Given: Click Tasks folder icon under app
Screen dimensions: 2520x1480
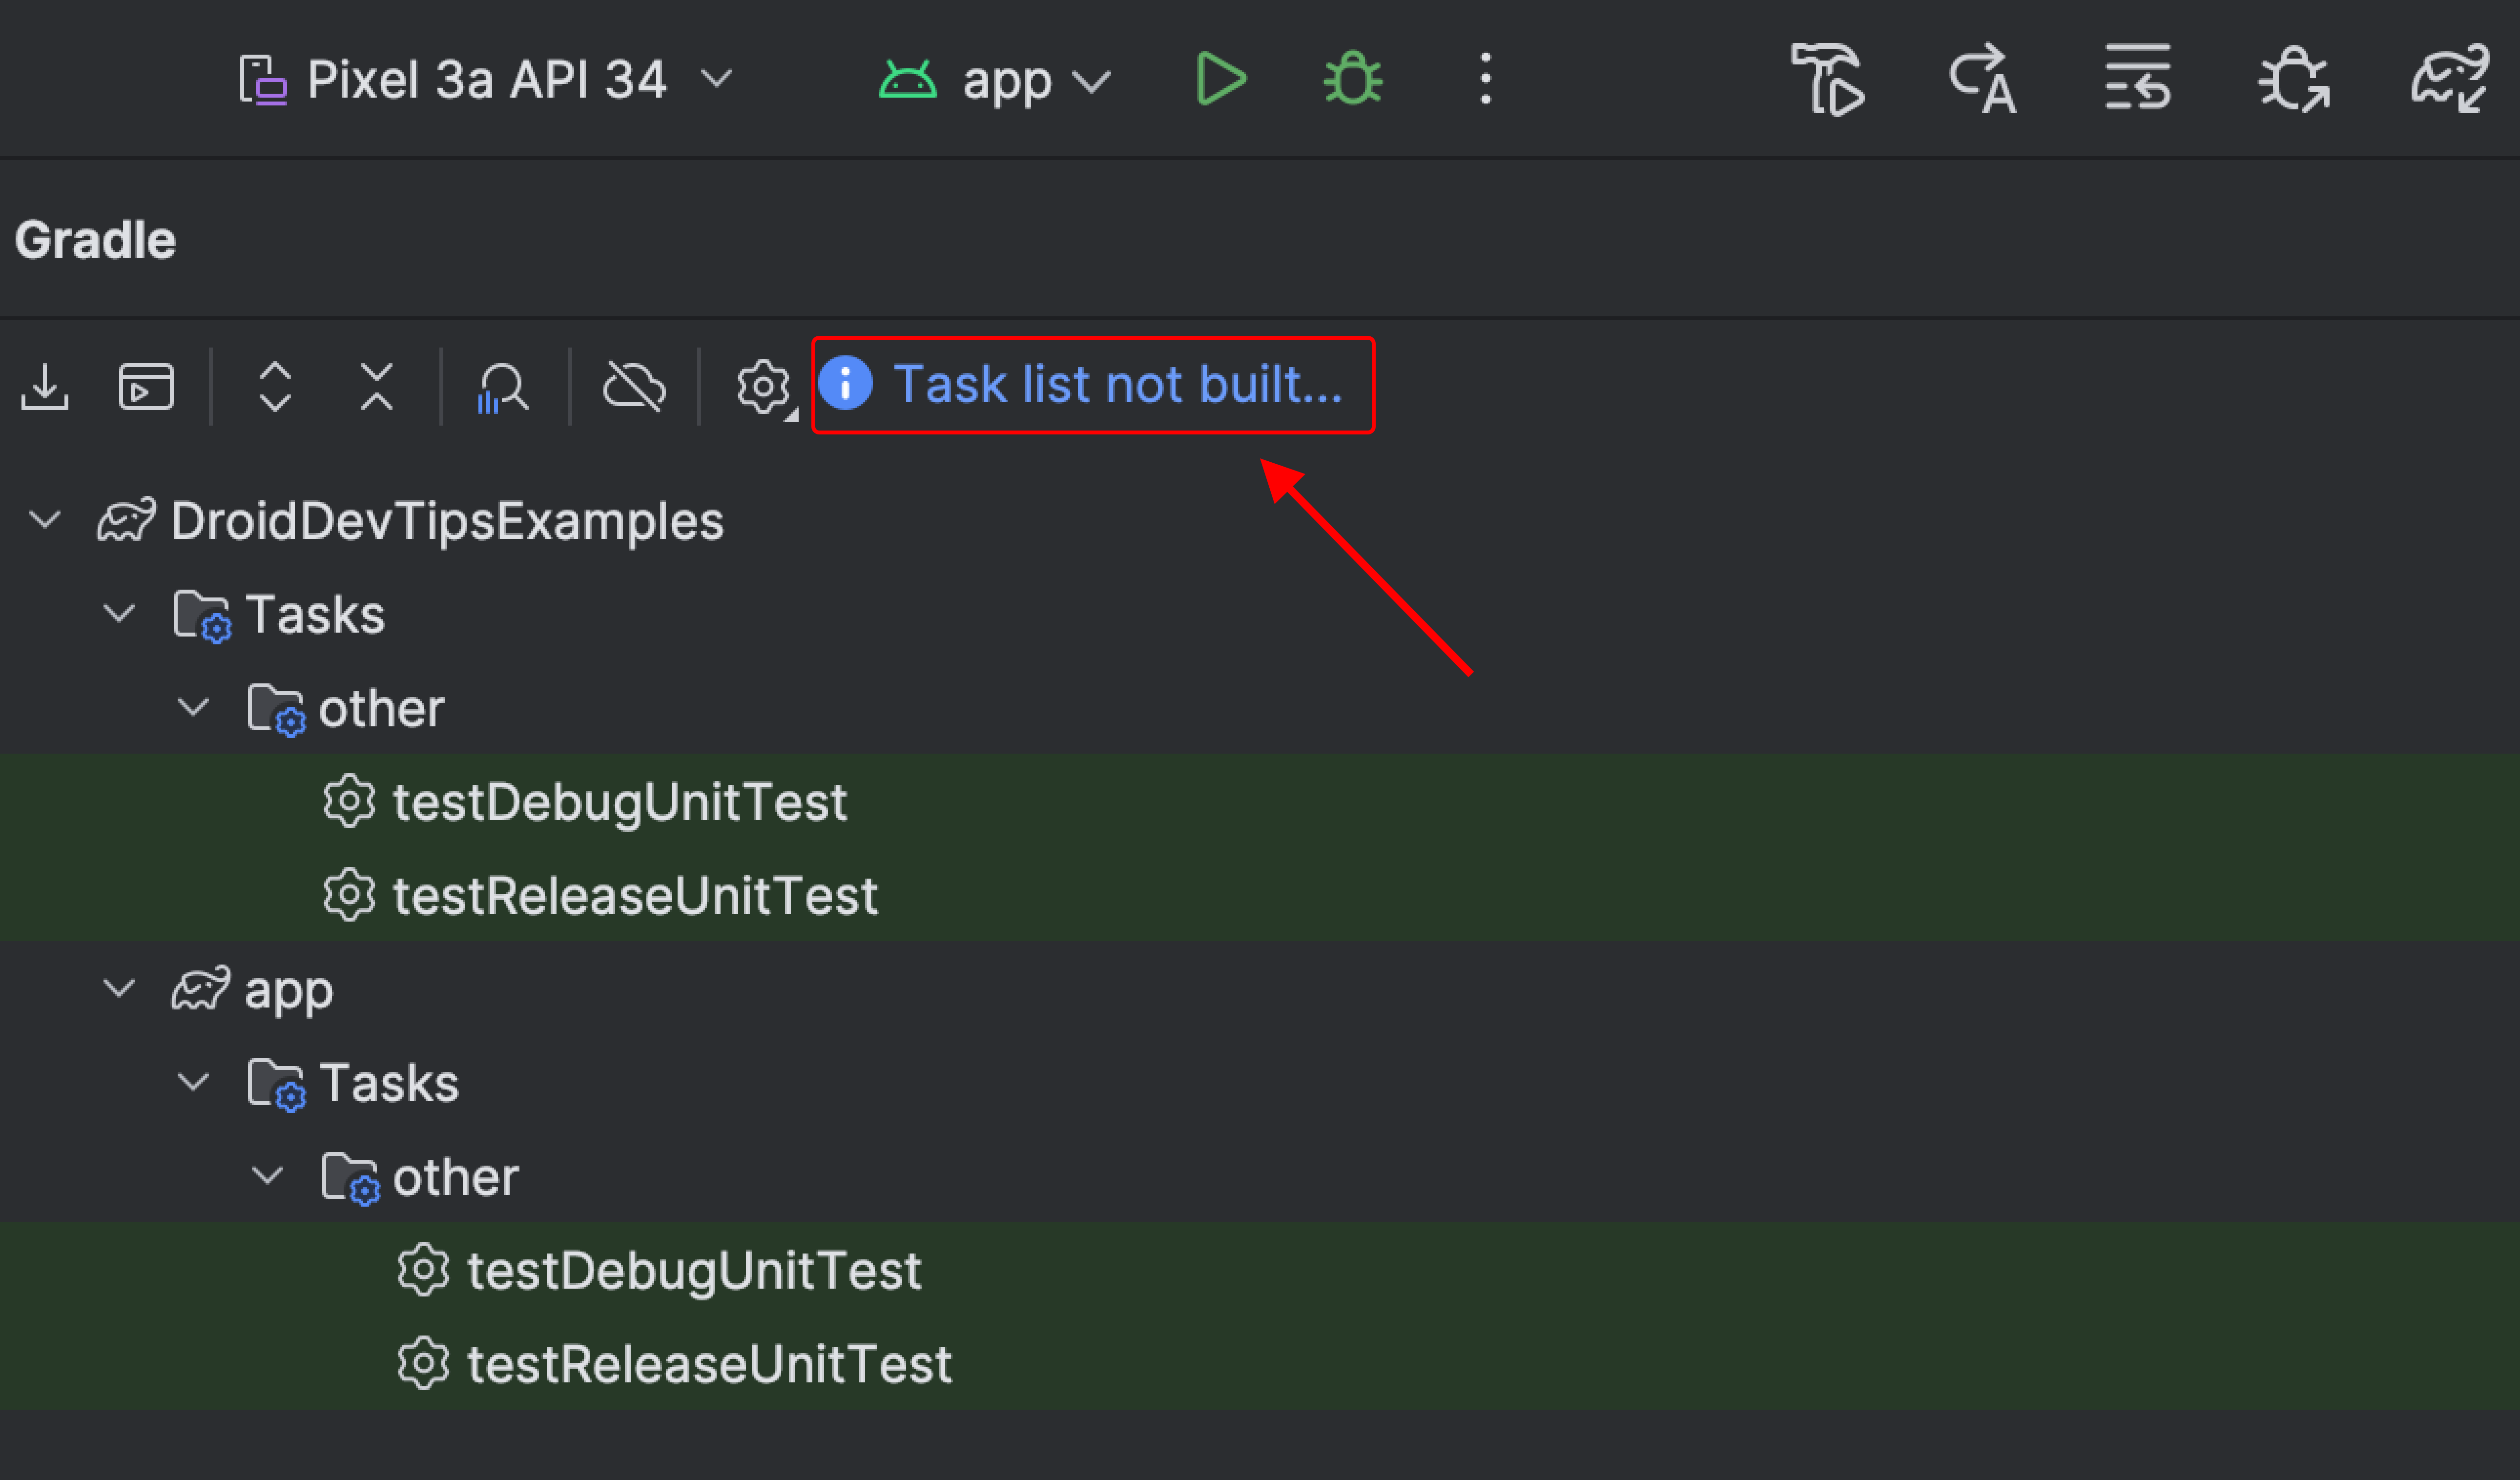Looking at the screenshot, I should tap(276, 1085).
